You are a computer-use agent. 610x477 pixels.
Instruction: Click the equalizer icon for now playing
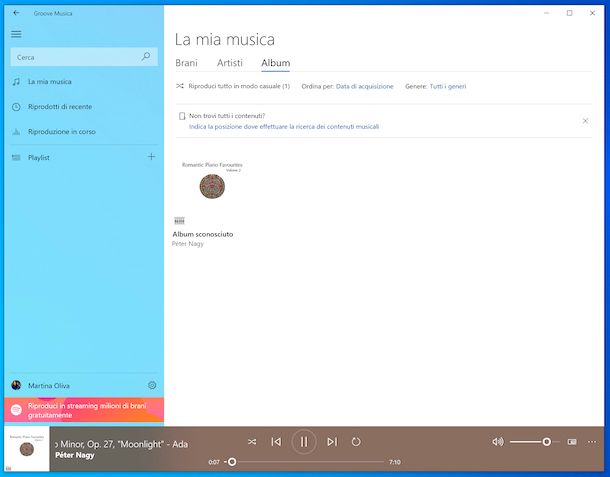16,132
